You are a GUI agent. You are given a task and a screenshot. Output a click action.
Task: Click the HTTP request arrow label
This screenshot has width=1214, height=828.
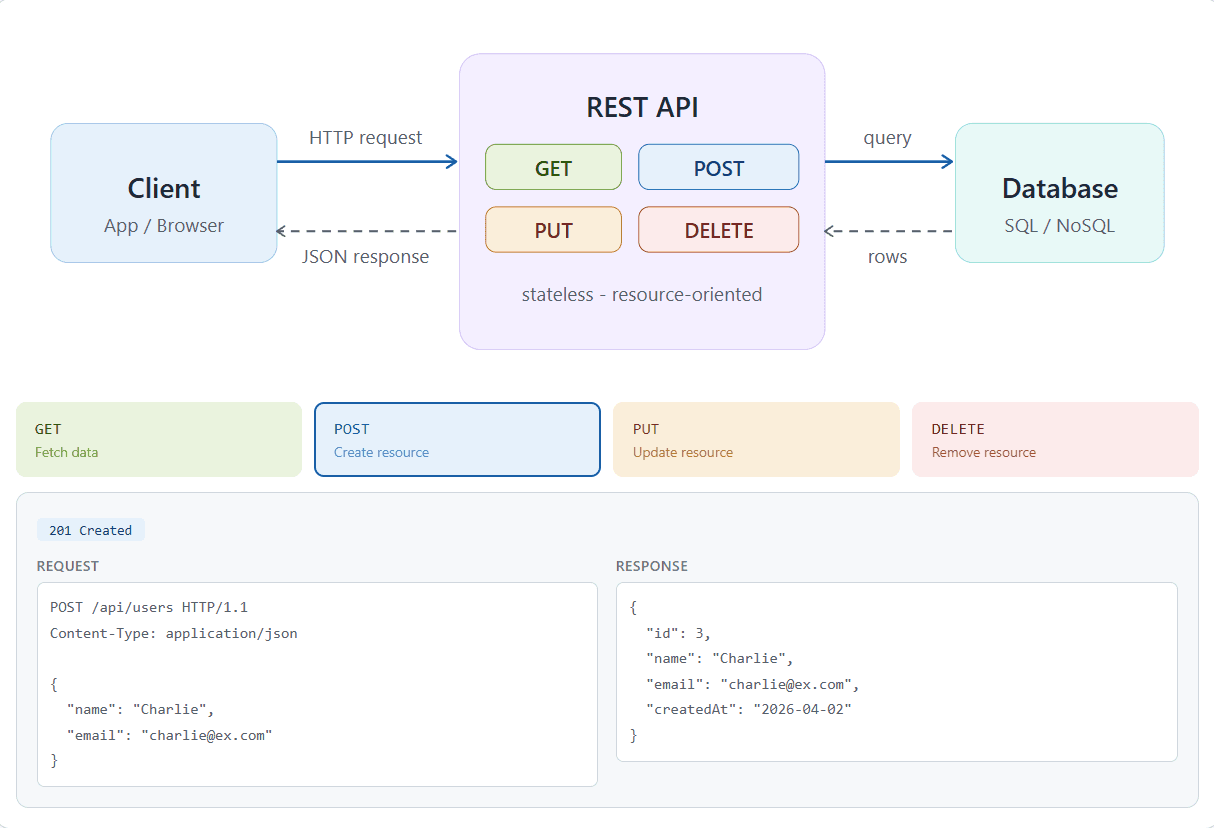tap(365, 138)
